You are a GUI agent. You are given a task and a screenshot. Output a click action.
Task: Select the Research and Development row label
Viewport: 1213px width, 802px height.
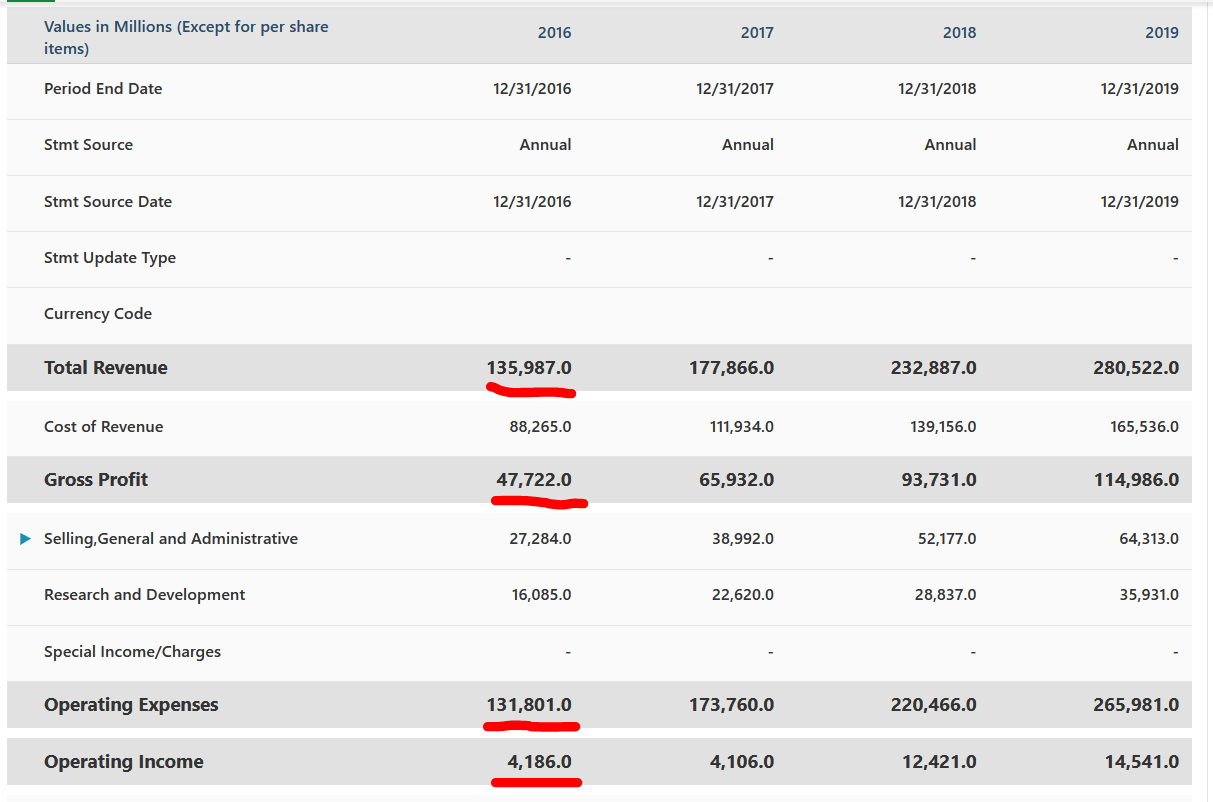143,594
